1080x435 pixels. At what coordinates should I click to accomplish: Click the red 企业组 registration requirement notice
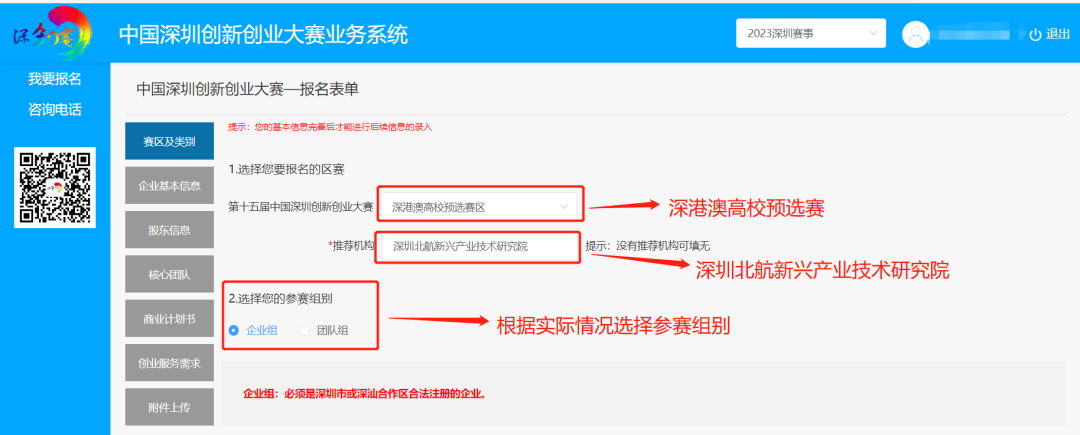coord(365,394)
